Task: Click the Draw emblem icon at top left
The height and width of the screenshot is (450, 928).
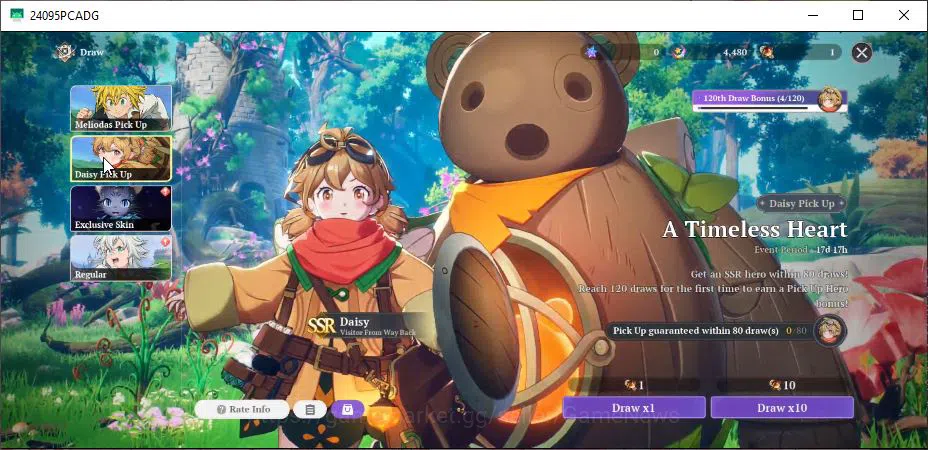Action: [63, 52]
